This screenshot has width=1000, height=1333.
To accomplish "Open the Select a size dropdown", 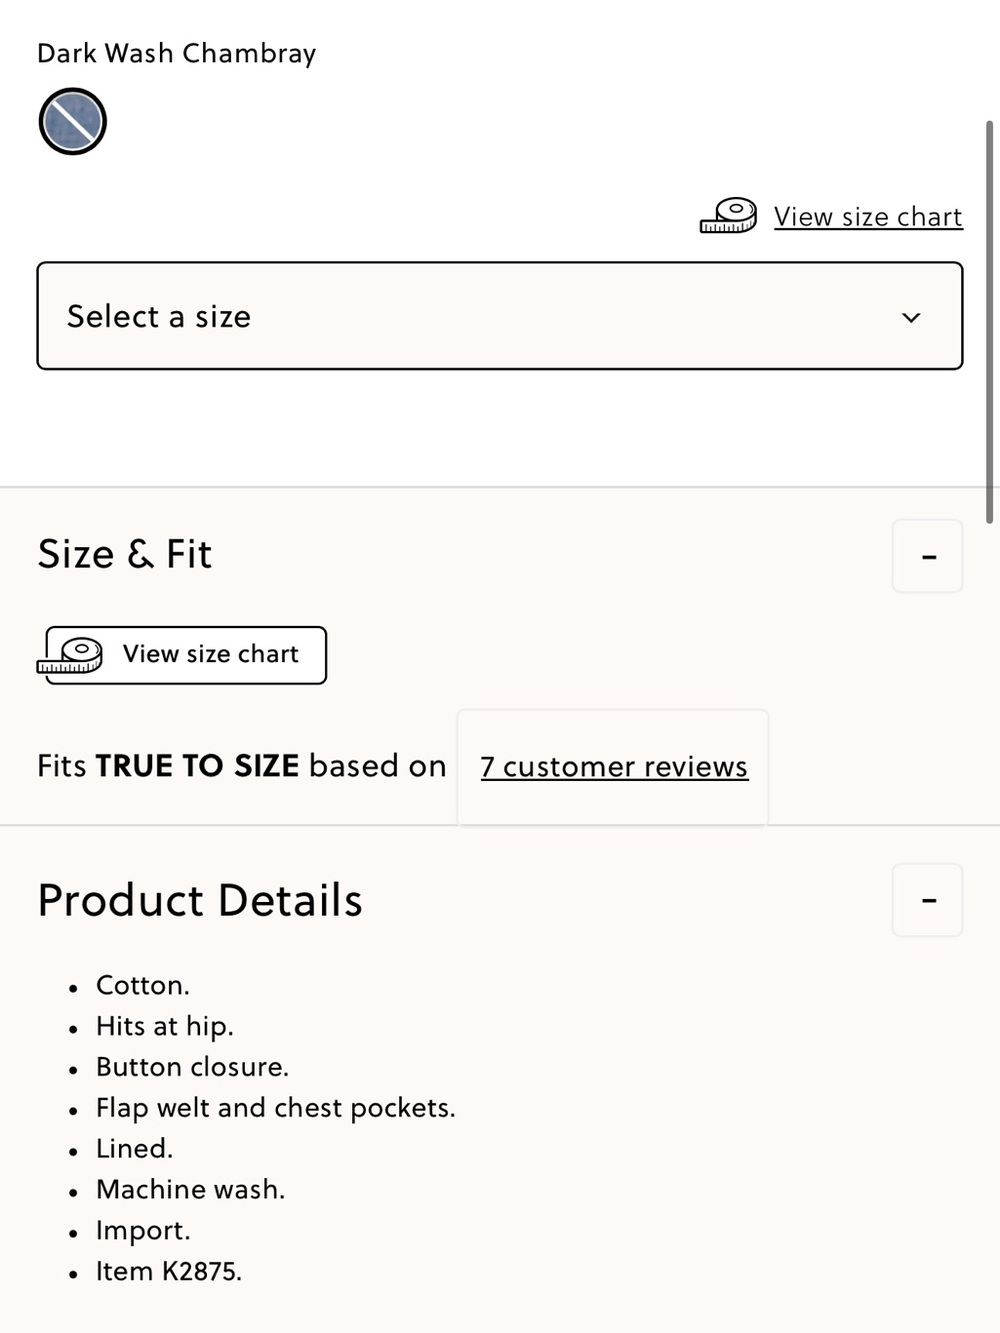I will click(500, 316).
